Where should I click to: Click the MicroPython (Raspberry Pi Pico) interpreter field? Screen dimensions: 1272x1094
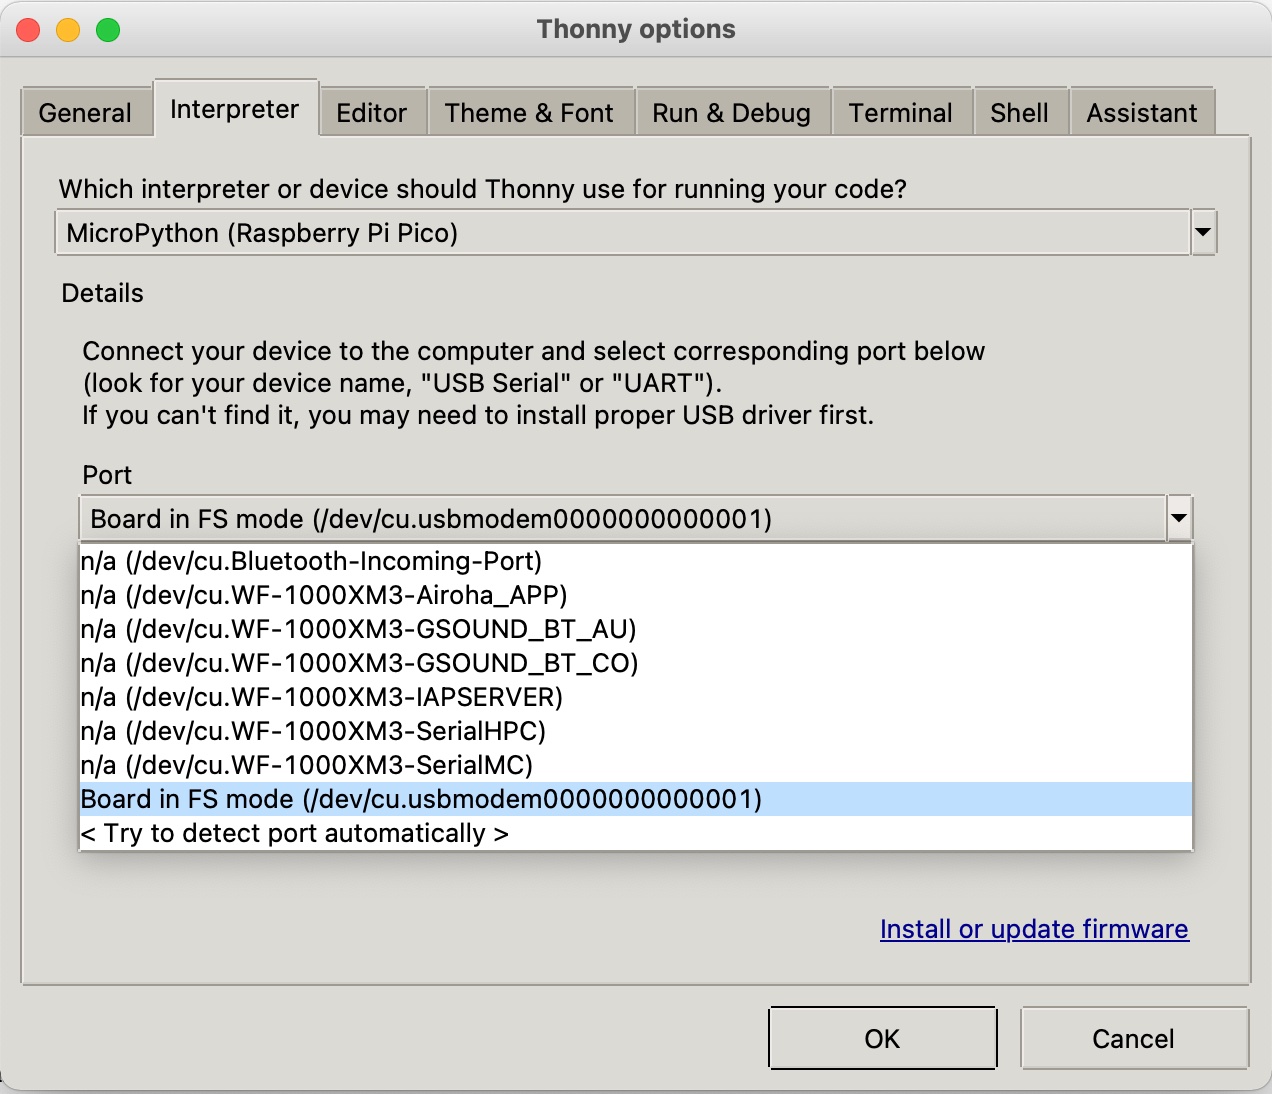coord(622,233)
